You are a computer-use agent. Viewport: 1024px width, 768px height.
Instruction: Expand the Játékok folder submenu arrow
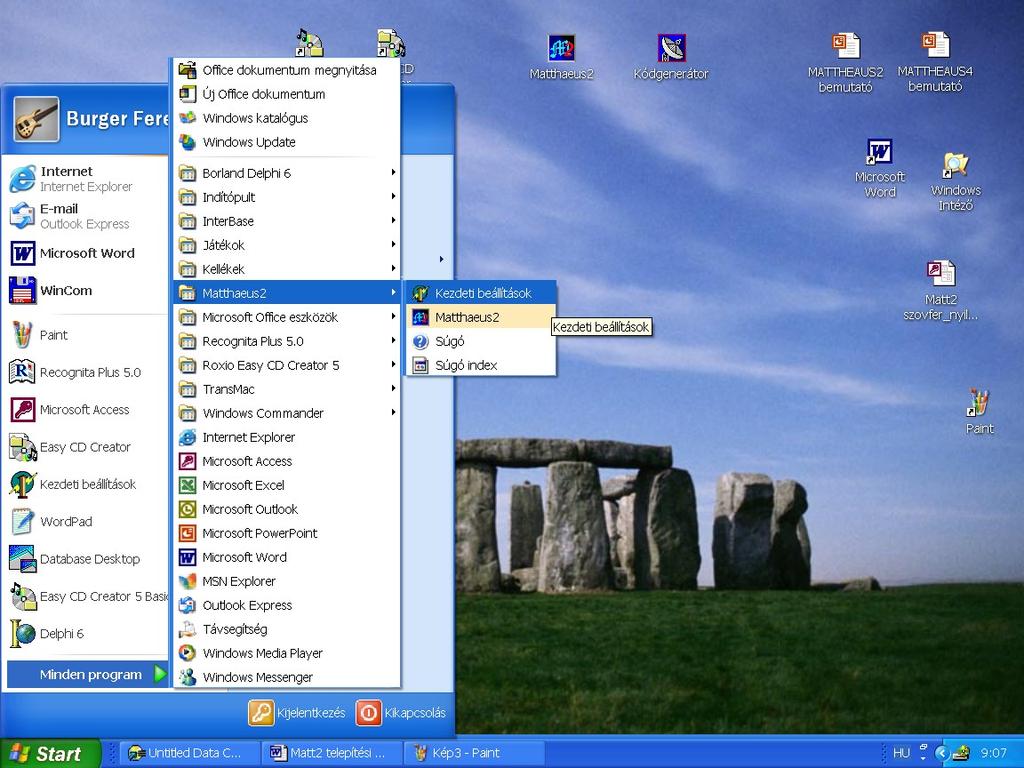point(393,245)
